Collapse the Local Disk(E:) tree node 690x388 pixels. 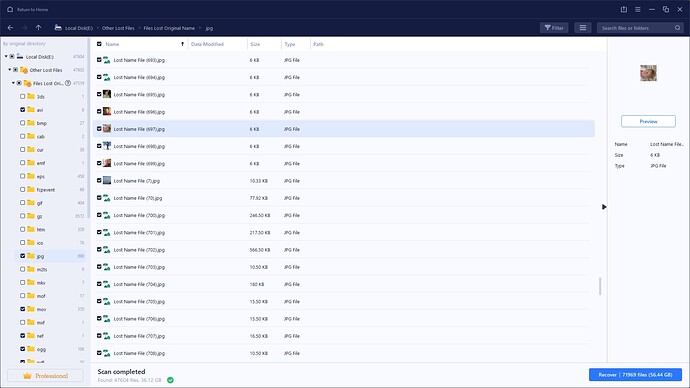click(x=6, y=56)
